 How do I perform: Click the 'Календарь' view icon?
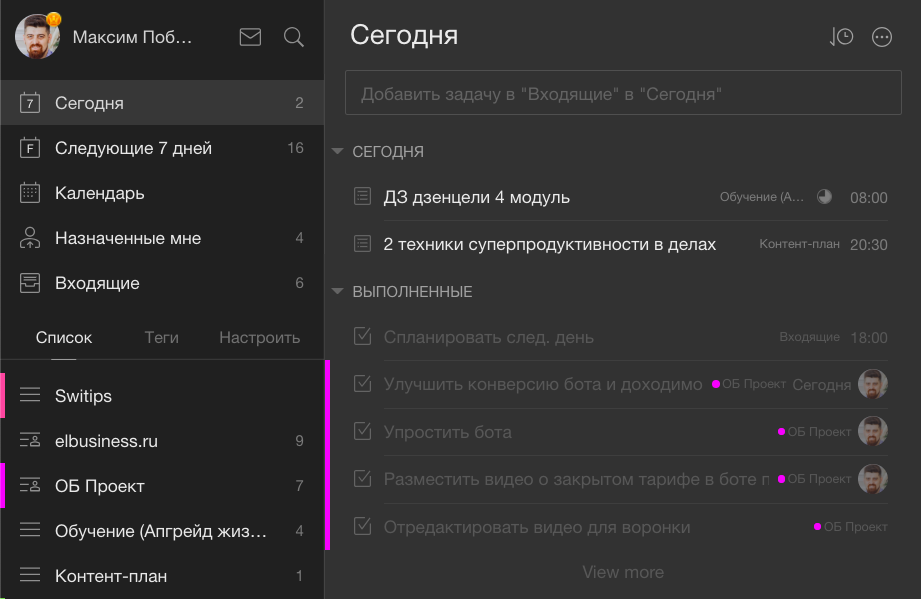point(28,192)
